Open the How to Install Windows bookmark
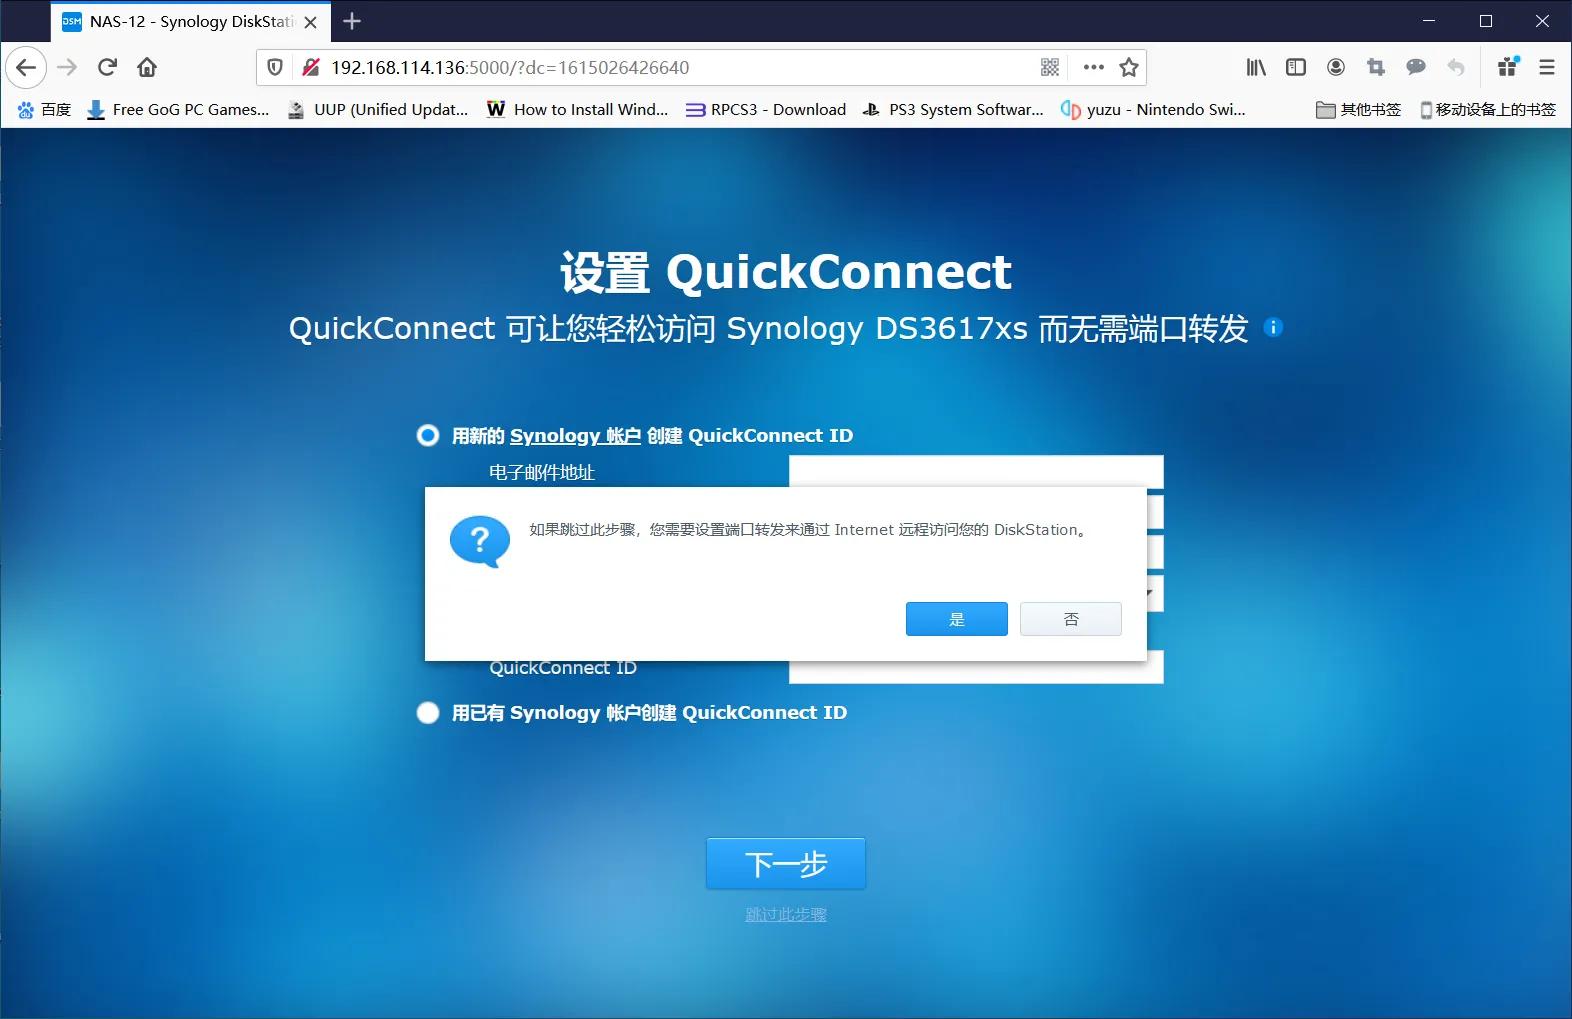The width and height of the screenshot is (1572, 1019). coord(577,109)
